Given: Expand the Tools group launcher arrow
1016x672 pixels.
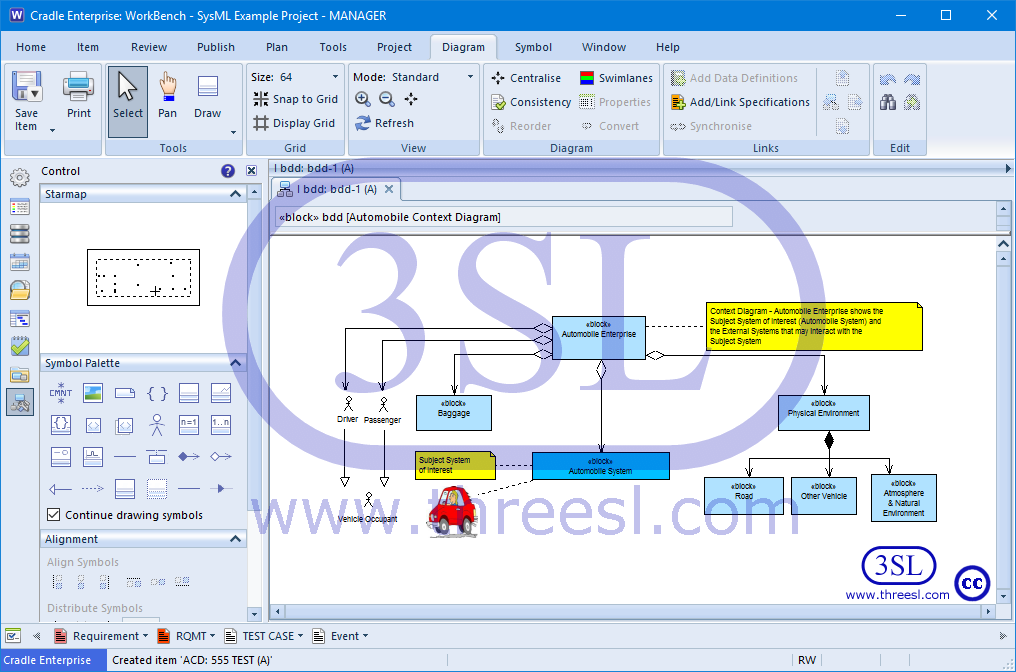Looking at the screenshot, I should pos(233,133).
